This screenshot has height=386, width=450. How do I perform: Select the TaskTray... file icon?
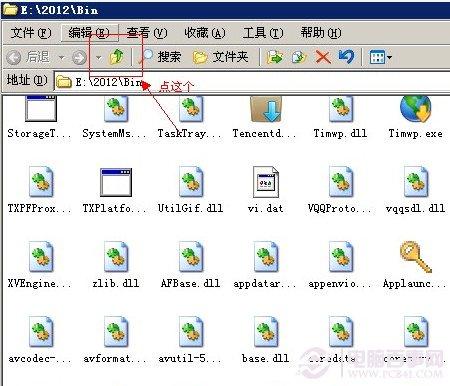click(191, 108)
